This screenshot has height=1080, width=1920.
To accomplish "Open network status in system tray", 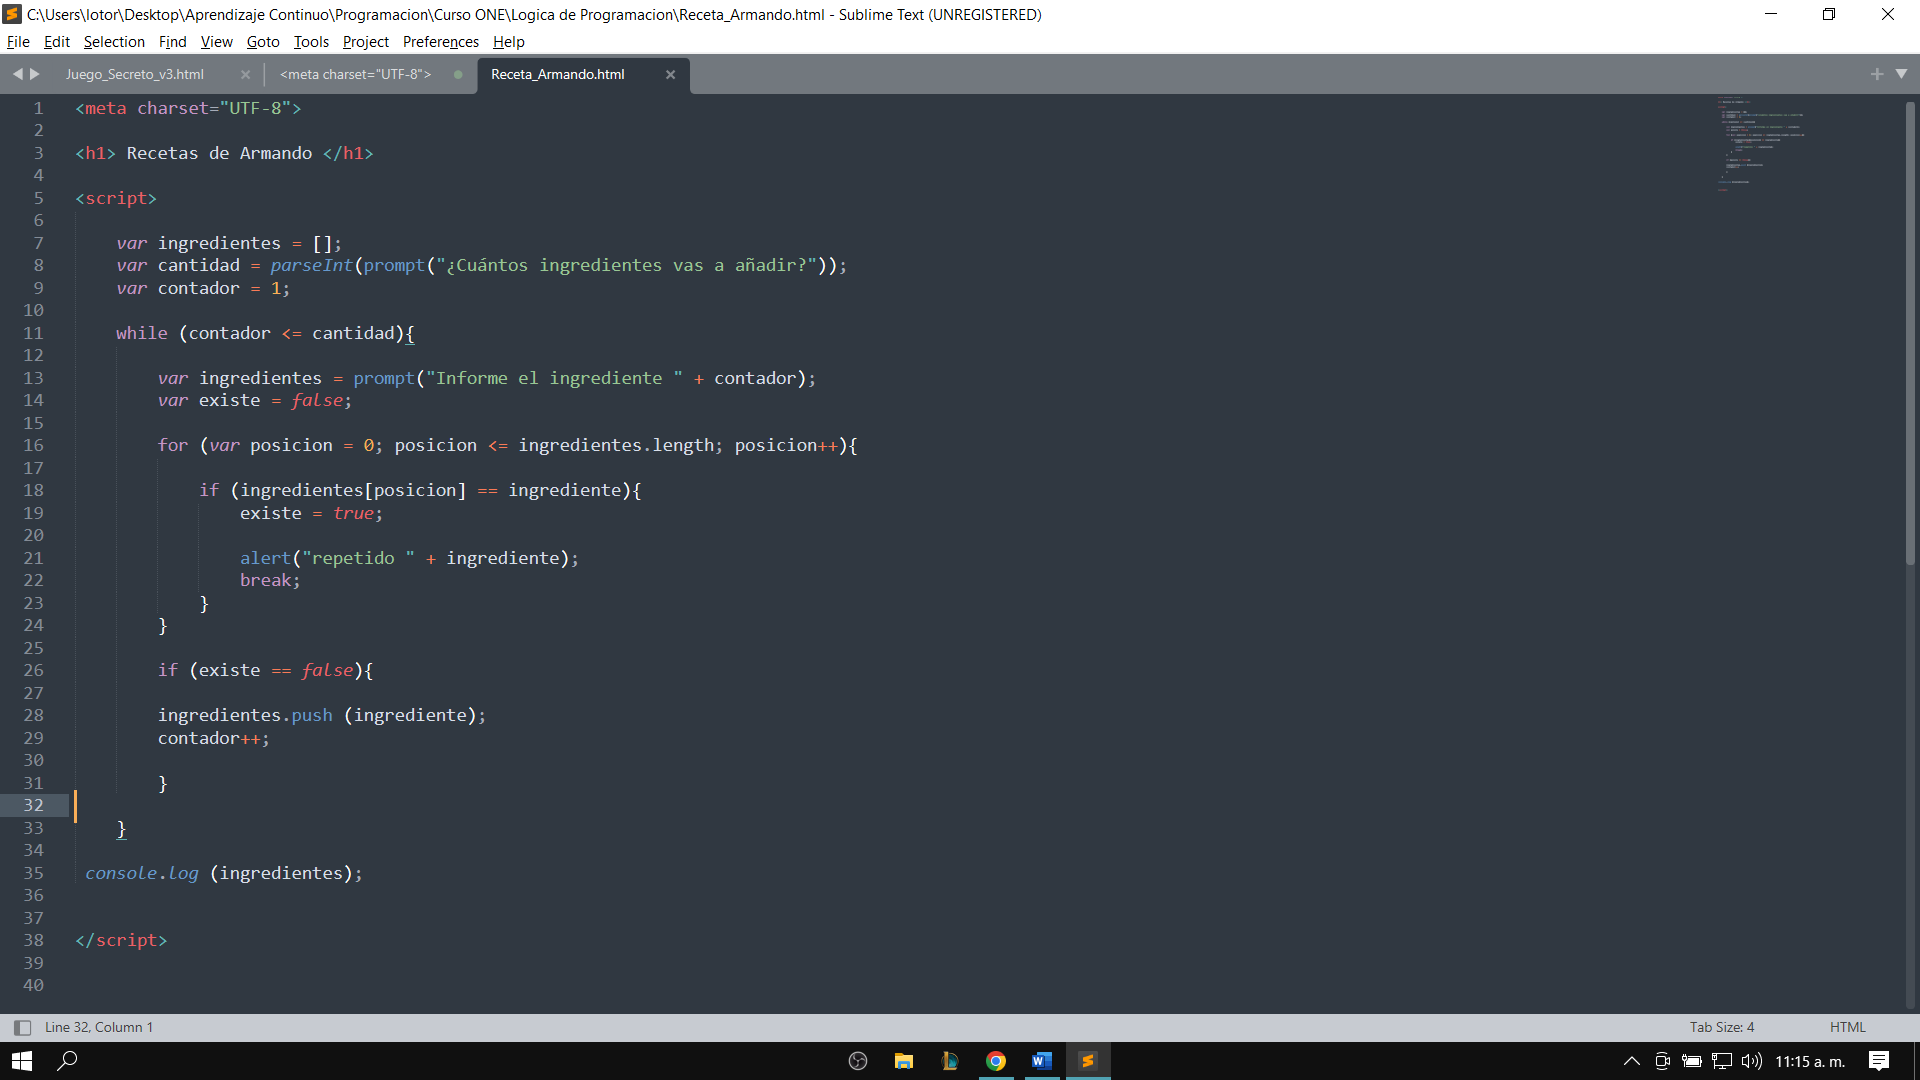I will (1722, 1061).
